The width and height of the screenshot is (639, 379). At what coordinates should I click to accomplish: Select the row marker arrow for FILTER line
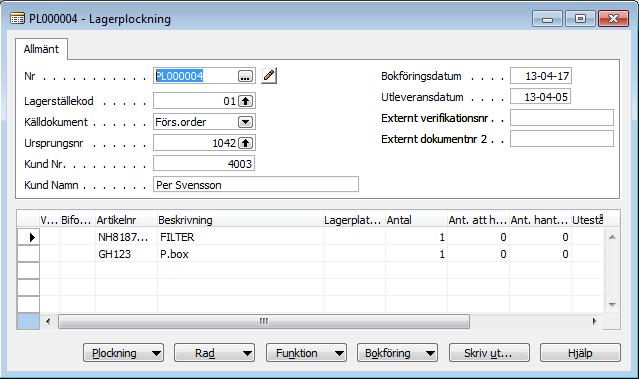(29, 237)
